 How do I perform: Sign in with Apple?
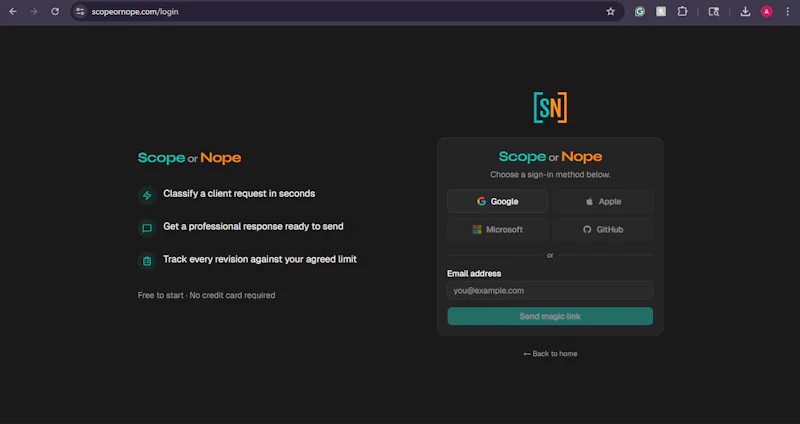(603, 202)
